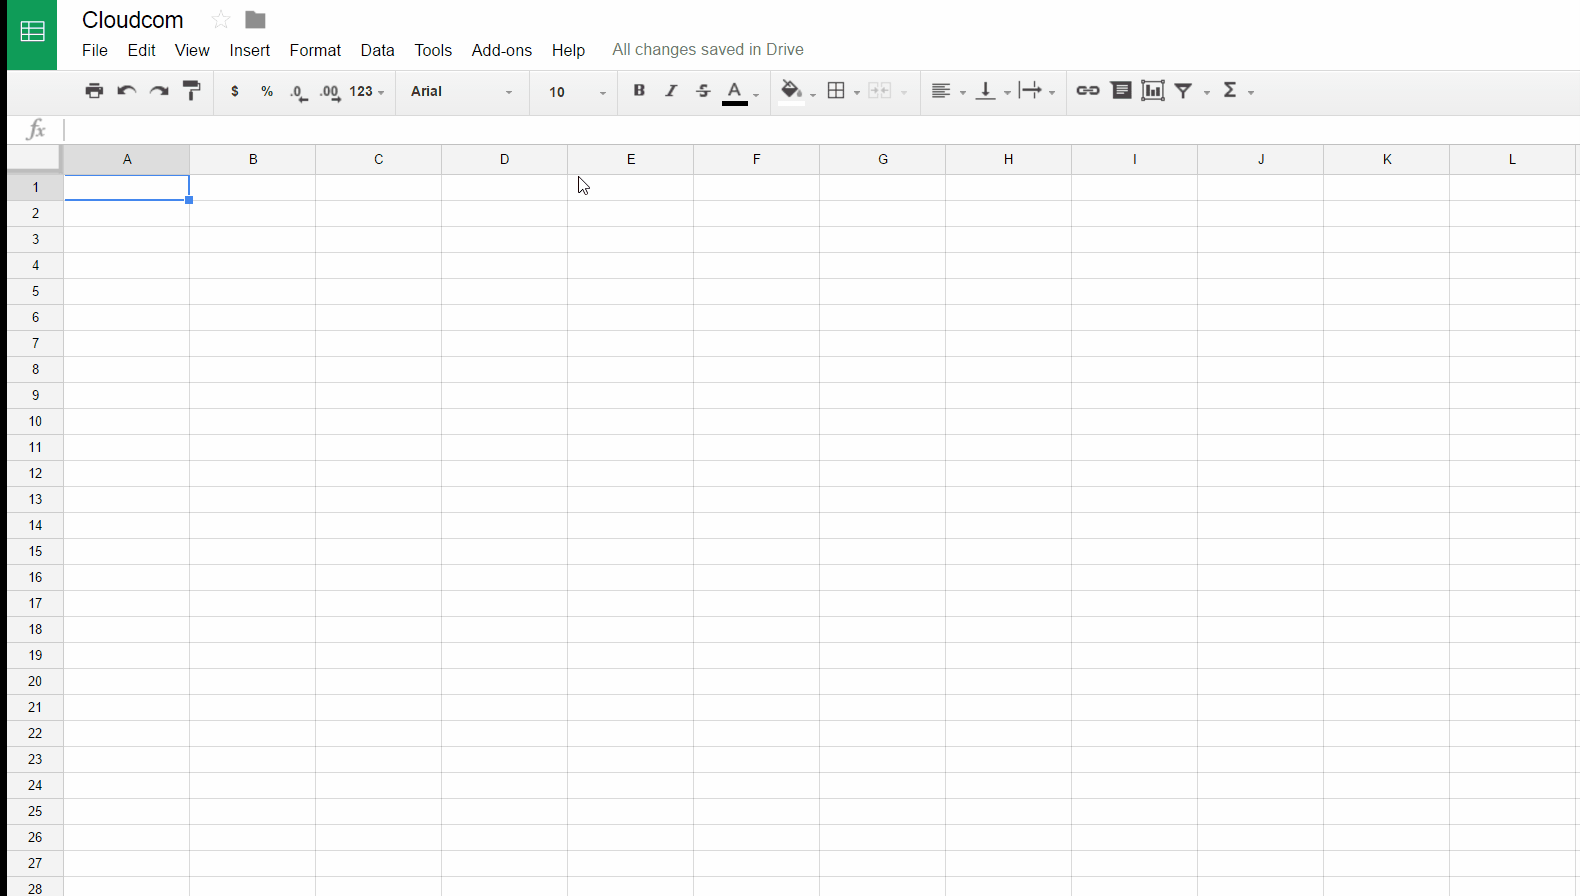Open the View menu
Image resolution: width=1580 pixels, height=896 pixels.
point(192,50)
